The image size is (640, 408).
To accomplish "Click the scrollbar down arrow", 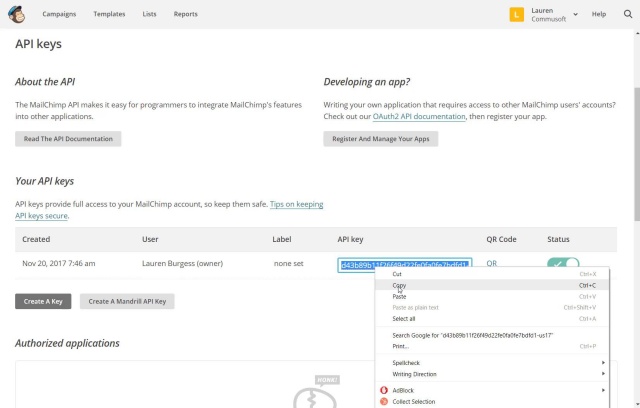I will [x=637, y=404].
